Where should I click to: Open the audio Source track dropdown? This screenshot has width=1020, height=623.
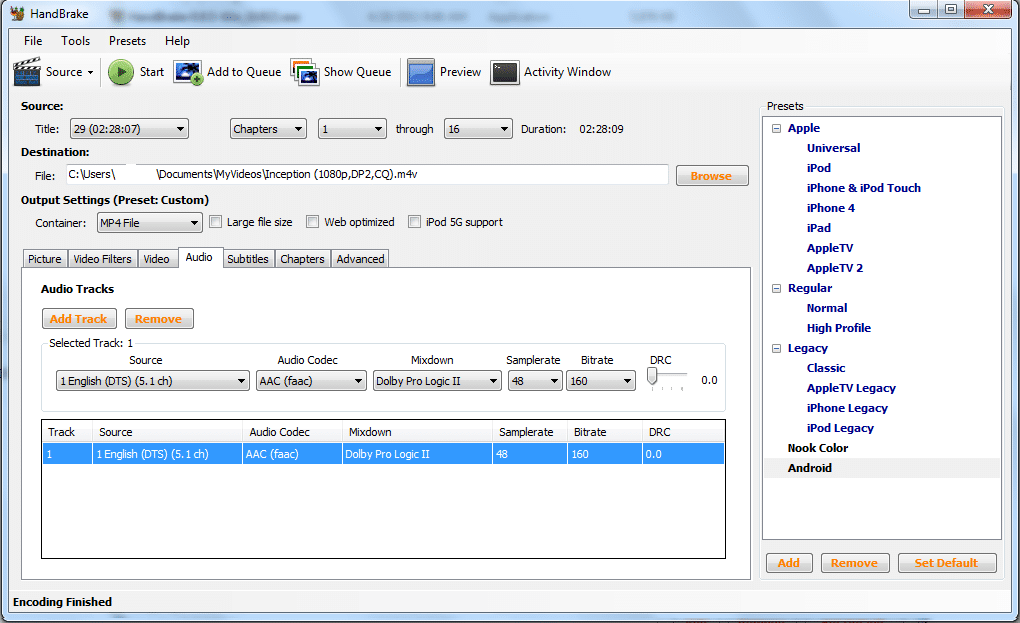pos(153,380)
